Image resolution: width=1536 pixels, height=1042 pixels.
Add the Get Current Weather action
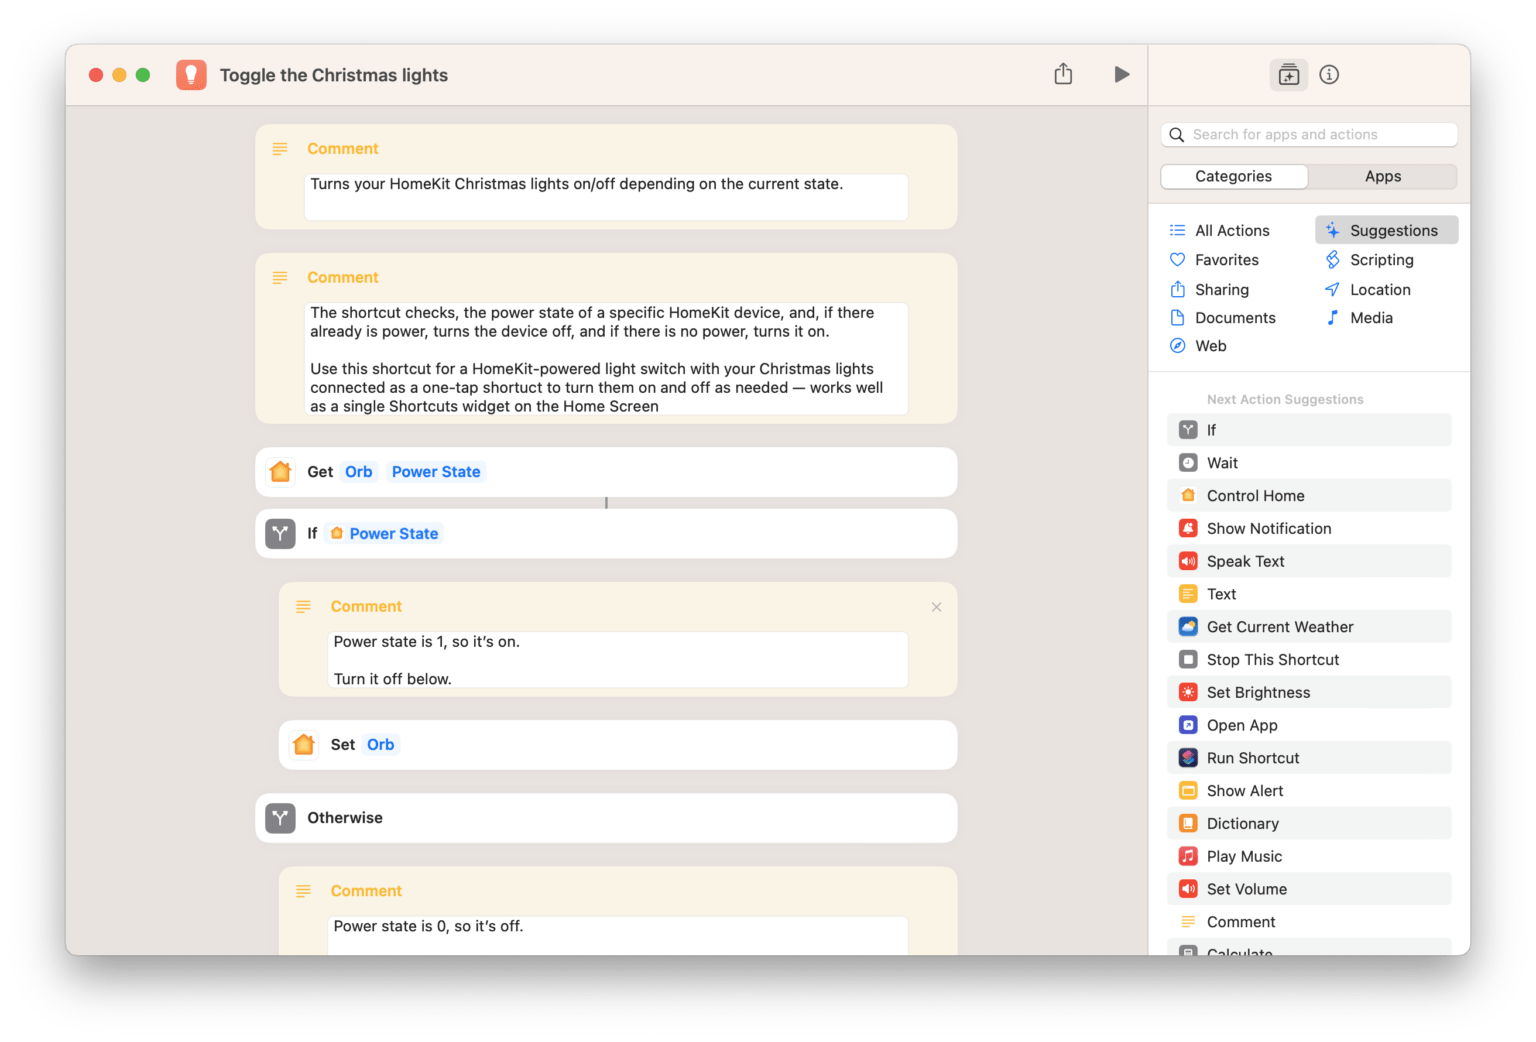tap(1279, 627)
